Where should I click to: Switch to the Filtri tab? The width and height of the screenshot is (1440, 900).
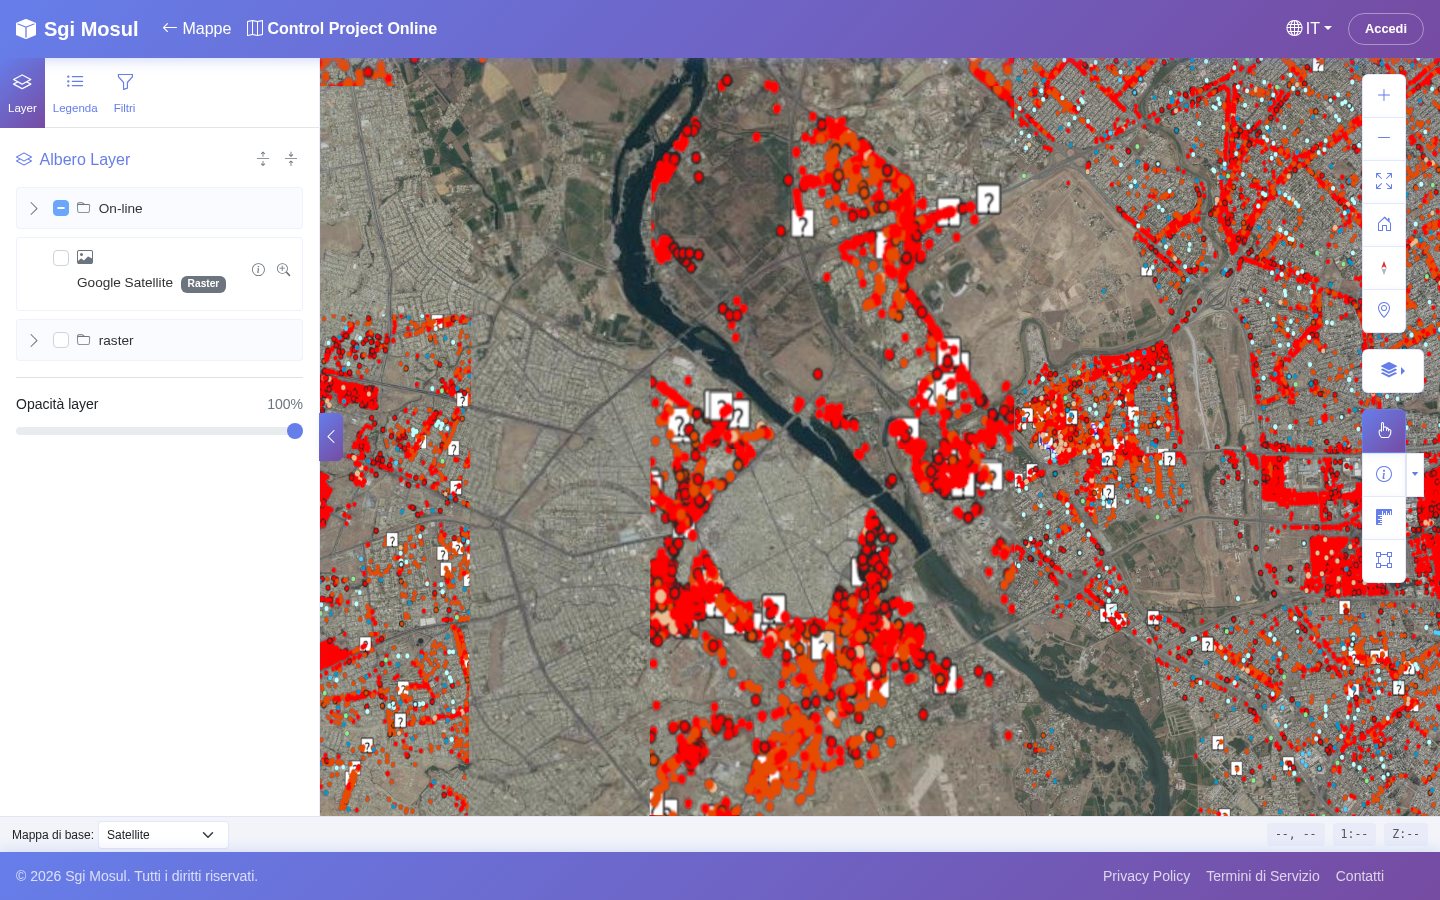click(x=125, y=93)
